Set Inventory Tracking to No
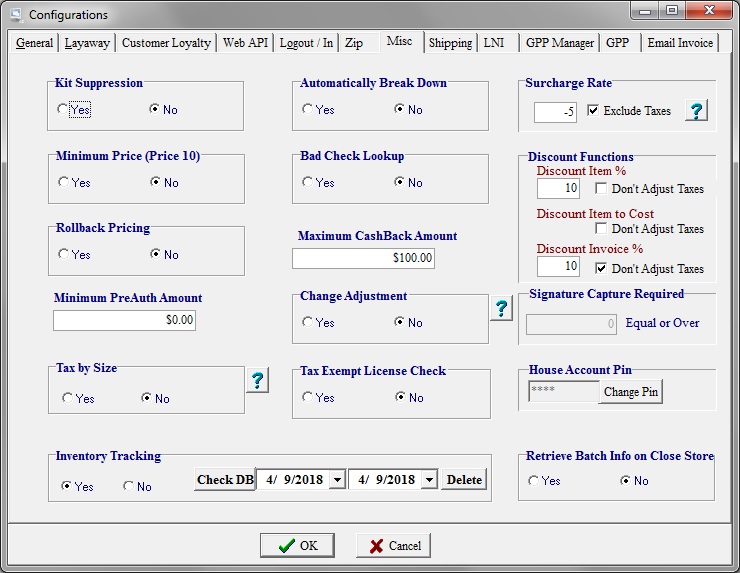This screenshot has width=740, height=573. pos(129,486)
